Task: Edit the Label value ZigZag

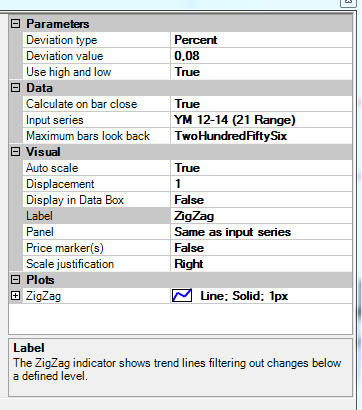Action: coord(261,216)
